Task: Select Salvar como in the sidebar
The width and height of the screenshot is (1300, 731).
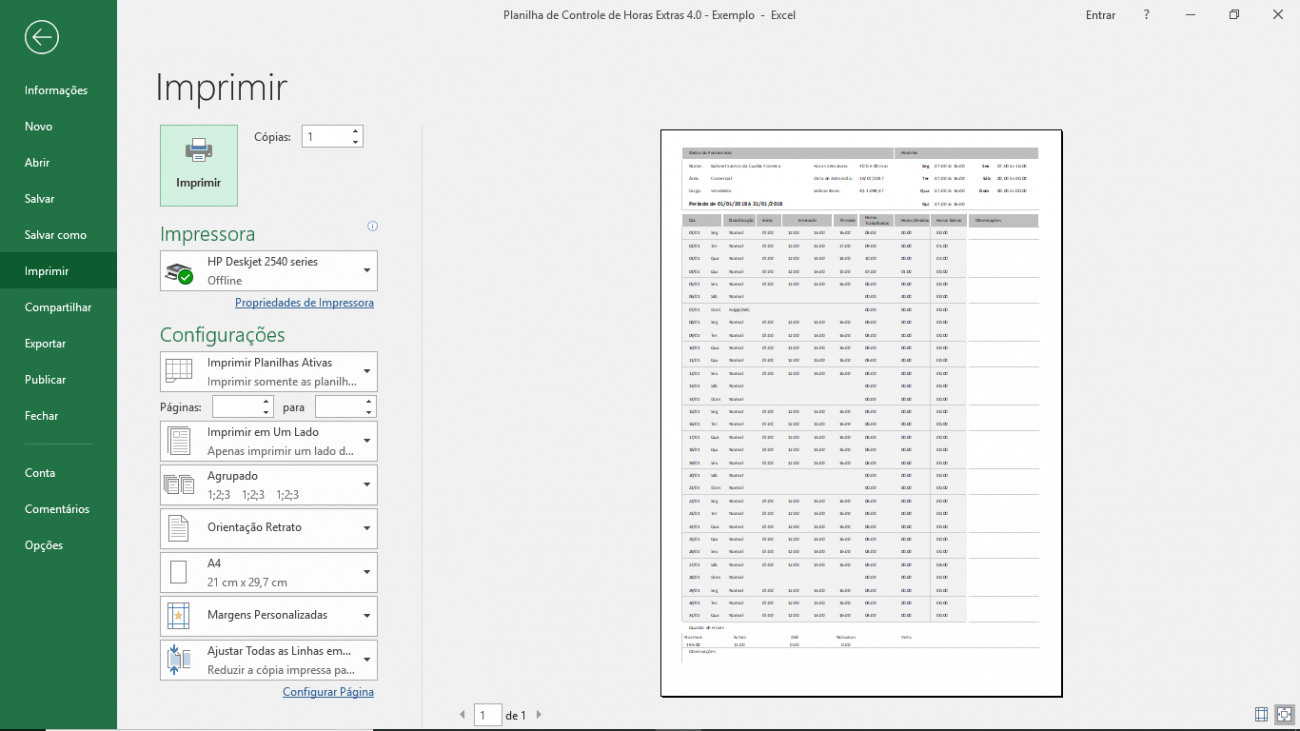Action: (58, 235)
